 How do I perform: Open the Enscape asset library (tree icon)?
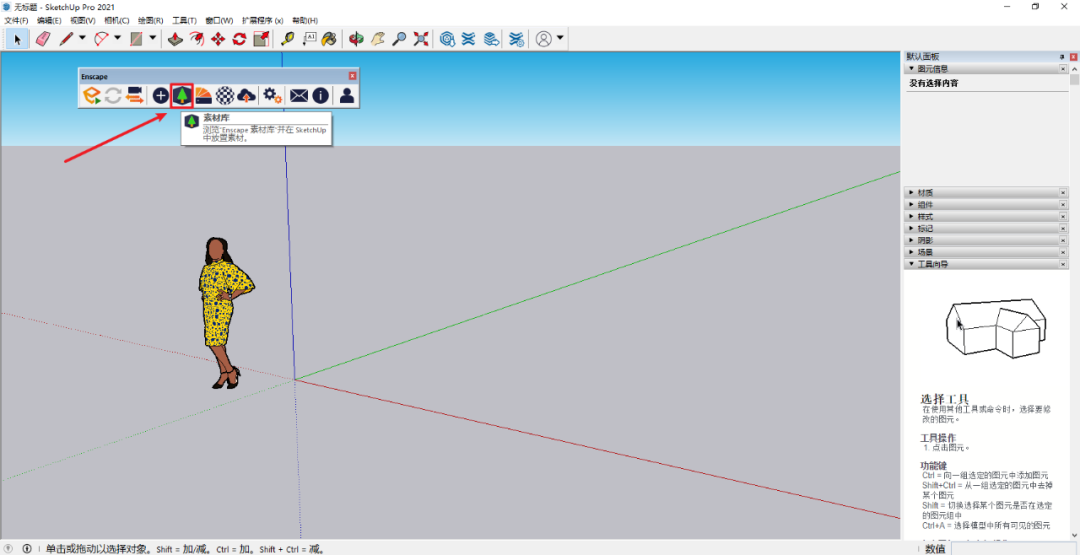click(181, 96)
